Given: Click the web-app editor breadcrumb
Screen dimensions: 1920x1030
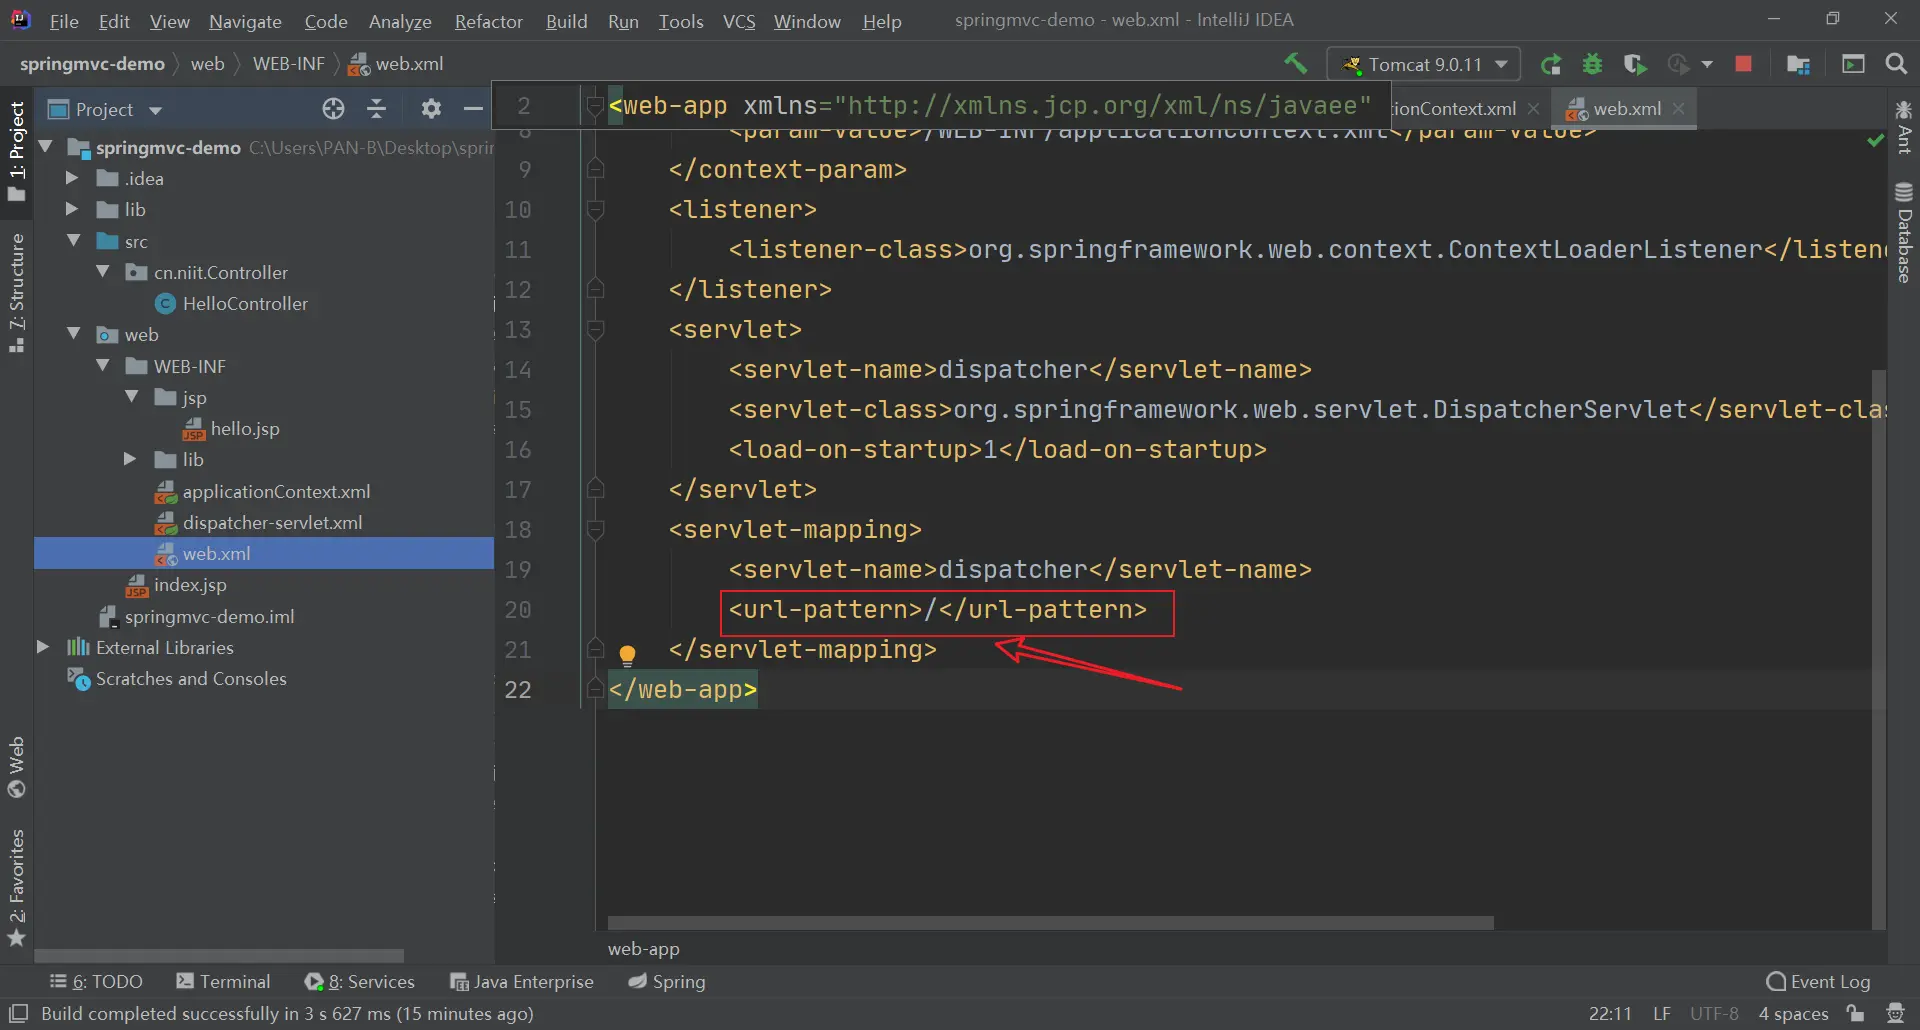Looking at the screenshot, I should [x=643, y=949].
